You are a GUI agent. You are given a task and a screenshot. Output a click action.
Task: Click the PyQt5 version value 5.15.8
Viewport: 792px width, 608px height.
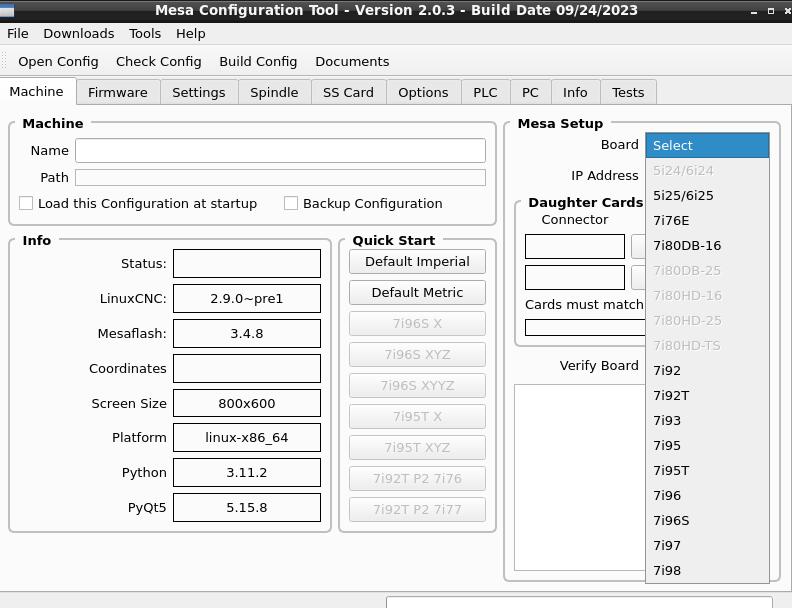coord(247,508)
